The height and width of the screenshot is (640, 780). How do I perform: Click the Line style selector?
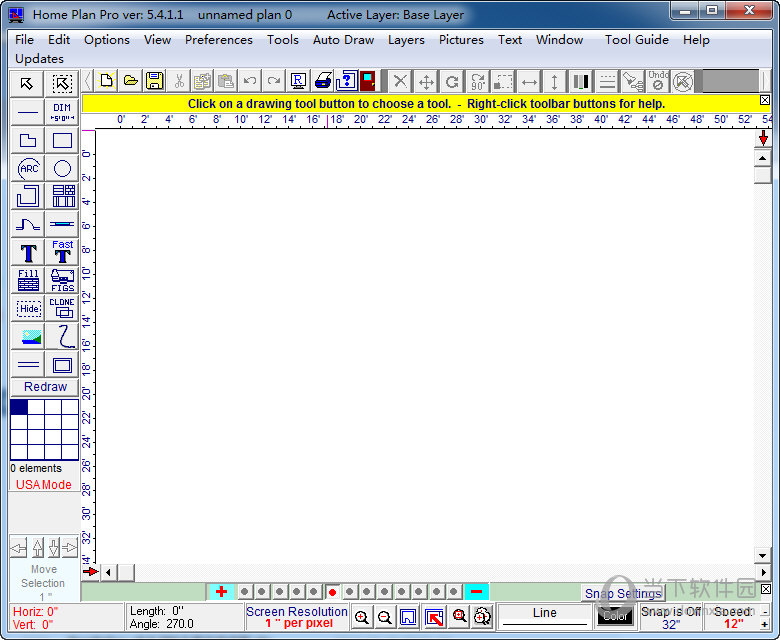pyautogui.click(x=545, y=617)
